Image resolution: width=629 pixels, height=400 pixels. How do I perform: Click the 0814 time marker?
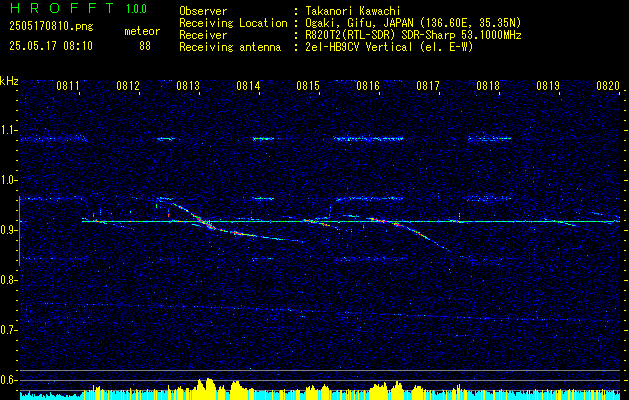click(248, 85)
